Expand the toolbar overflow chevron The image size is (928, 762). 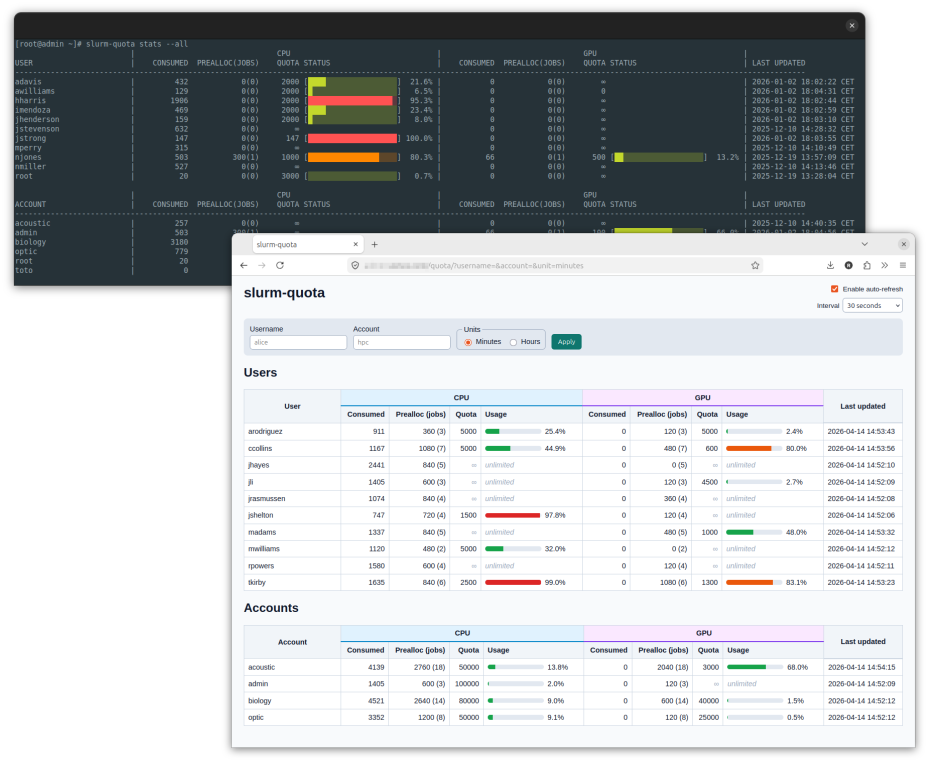(x=885, y=266)
